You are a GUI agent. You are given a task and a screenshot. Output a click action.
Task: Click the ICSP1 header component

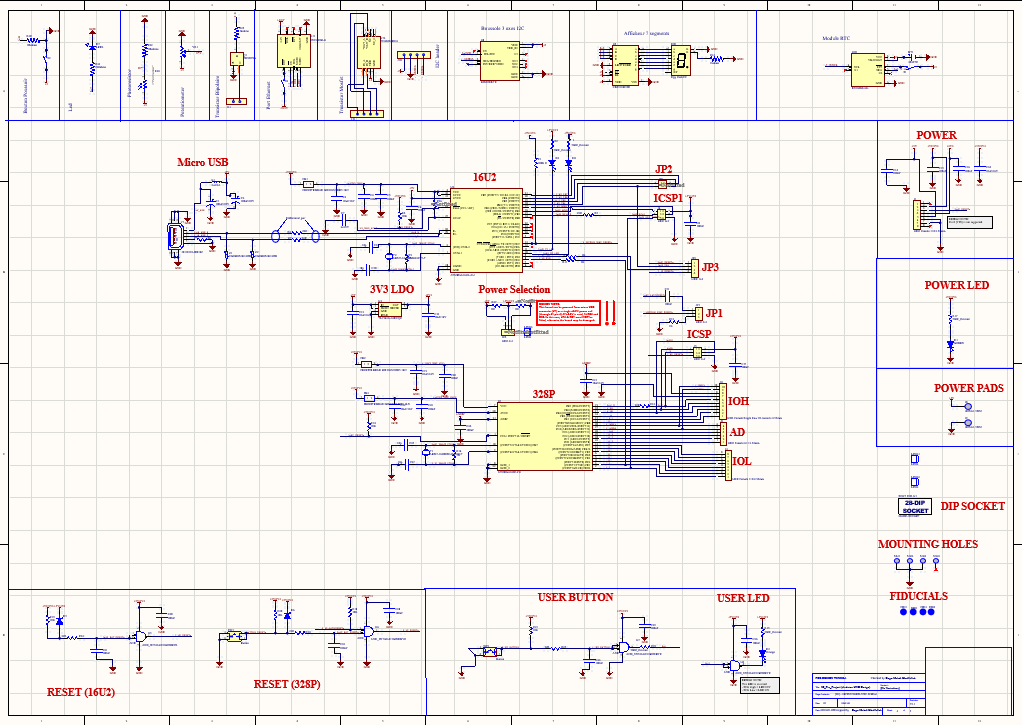[x=660, y=214]
